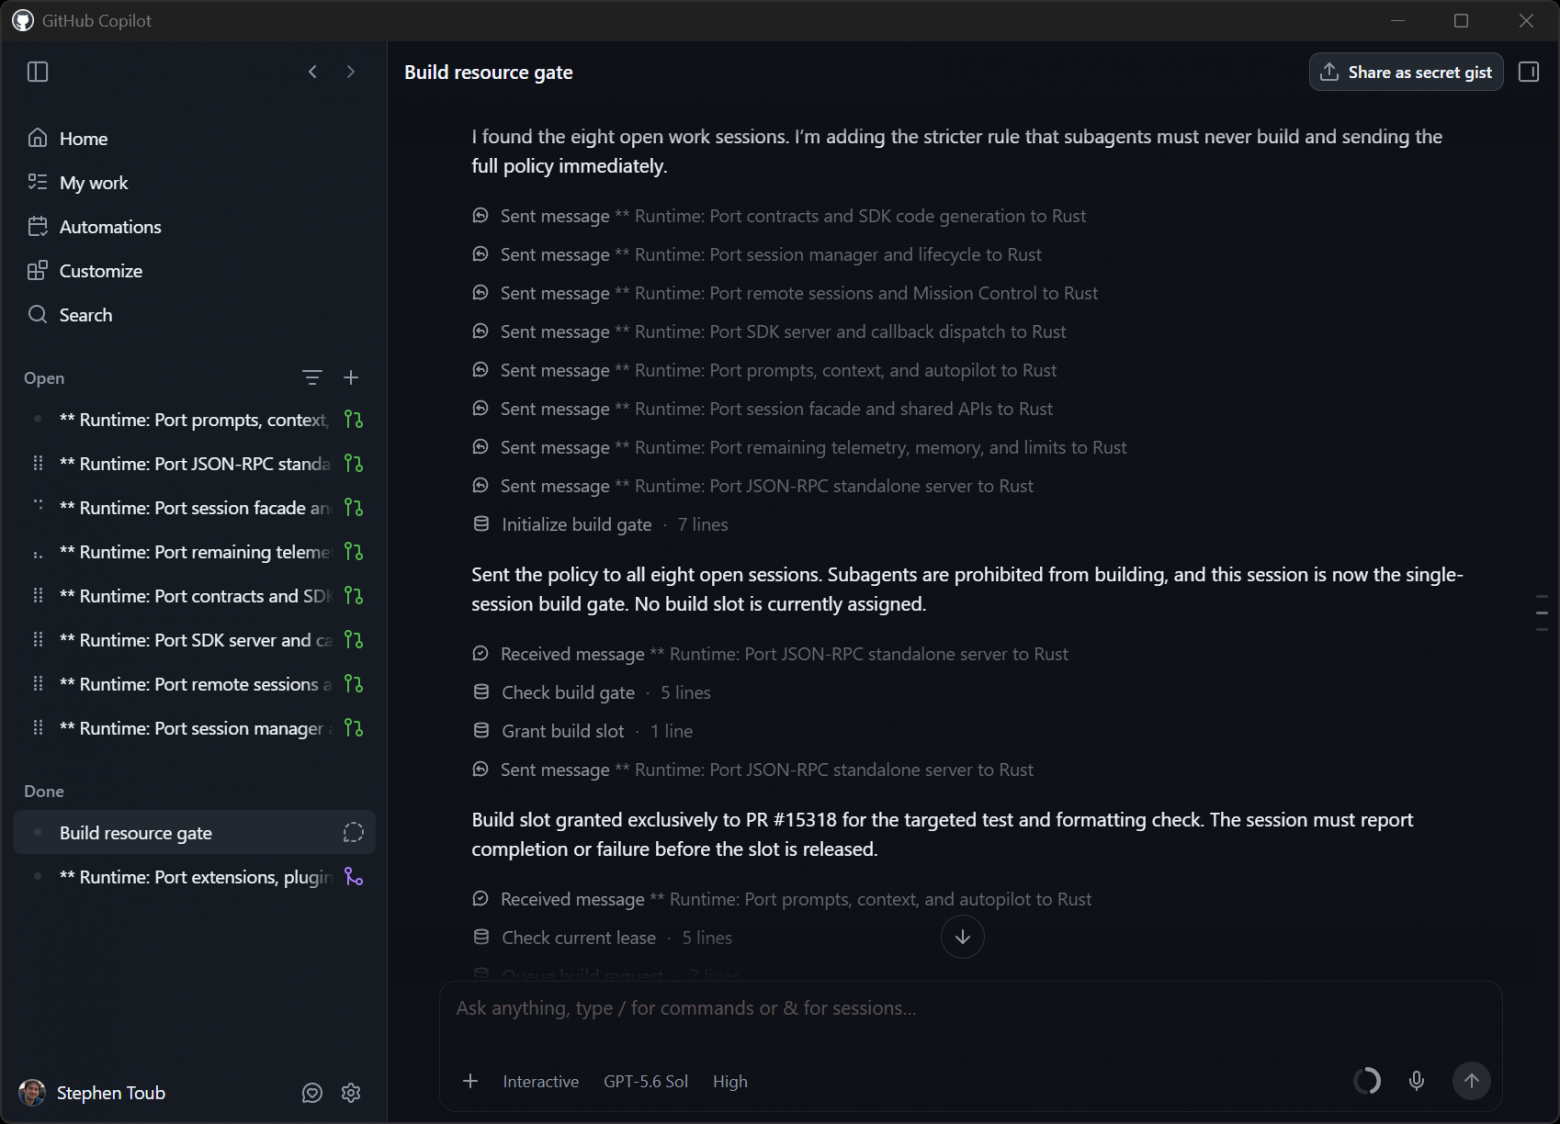Go forward with the right chevron arrow
Screen dimensions: 1560x1124
[350, 72]
